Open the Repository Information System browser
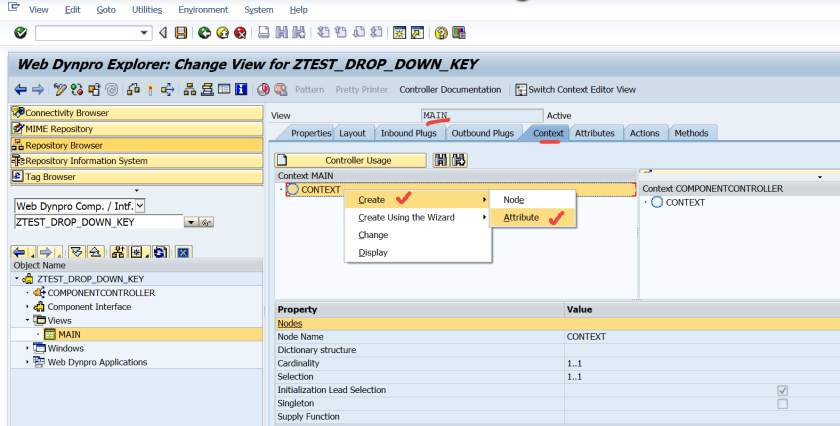Viewport: 840px width, 426px height. (86, 161)
